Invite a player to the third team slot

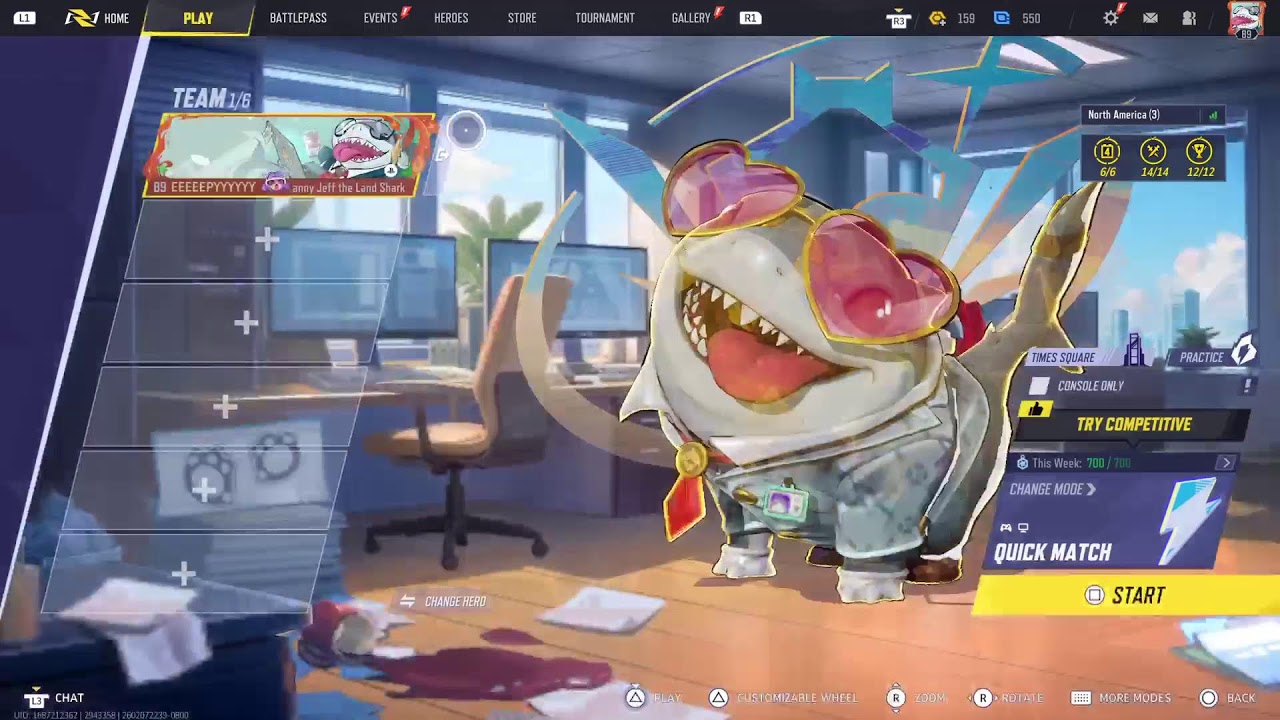pos(246,322)
